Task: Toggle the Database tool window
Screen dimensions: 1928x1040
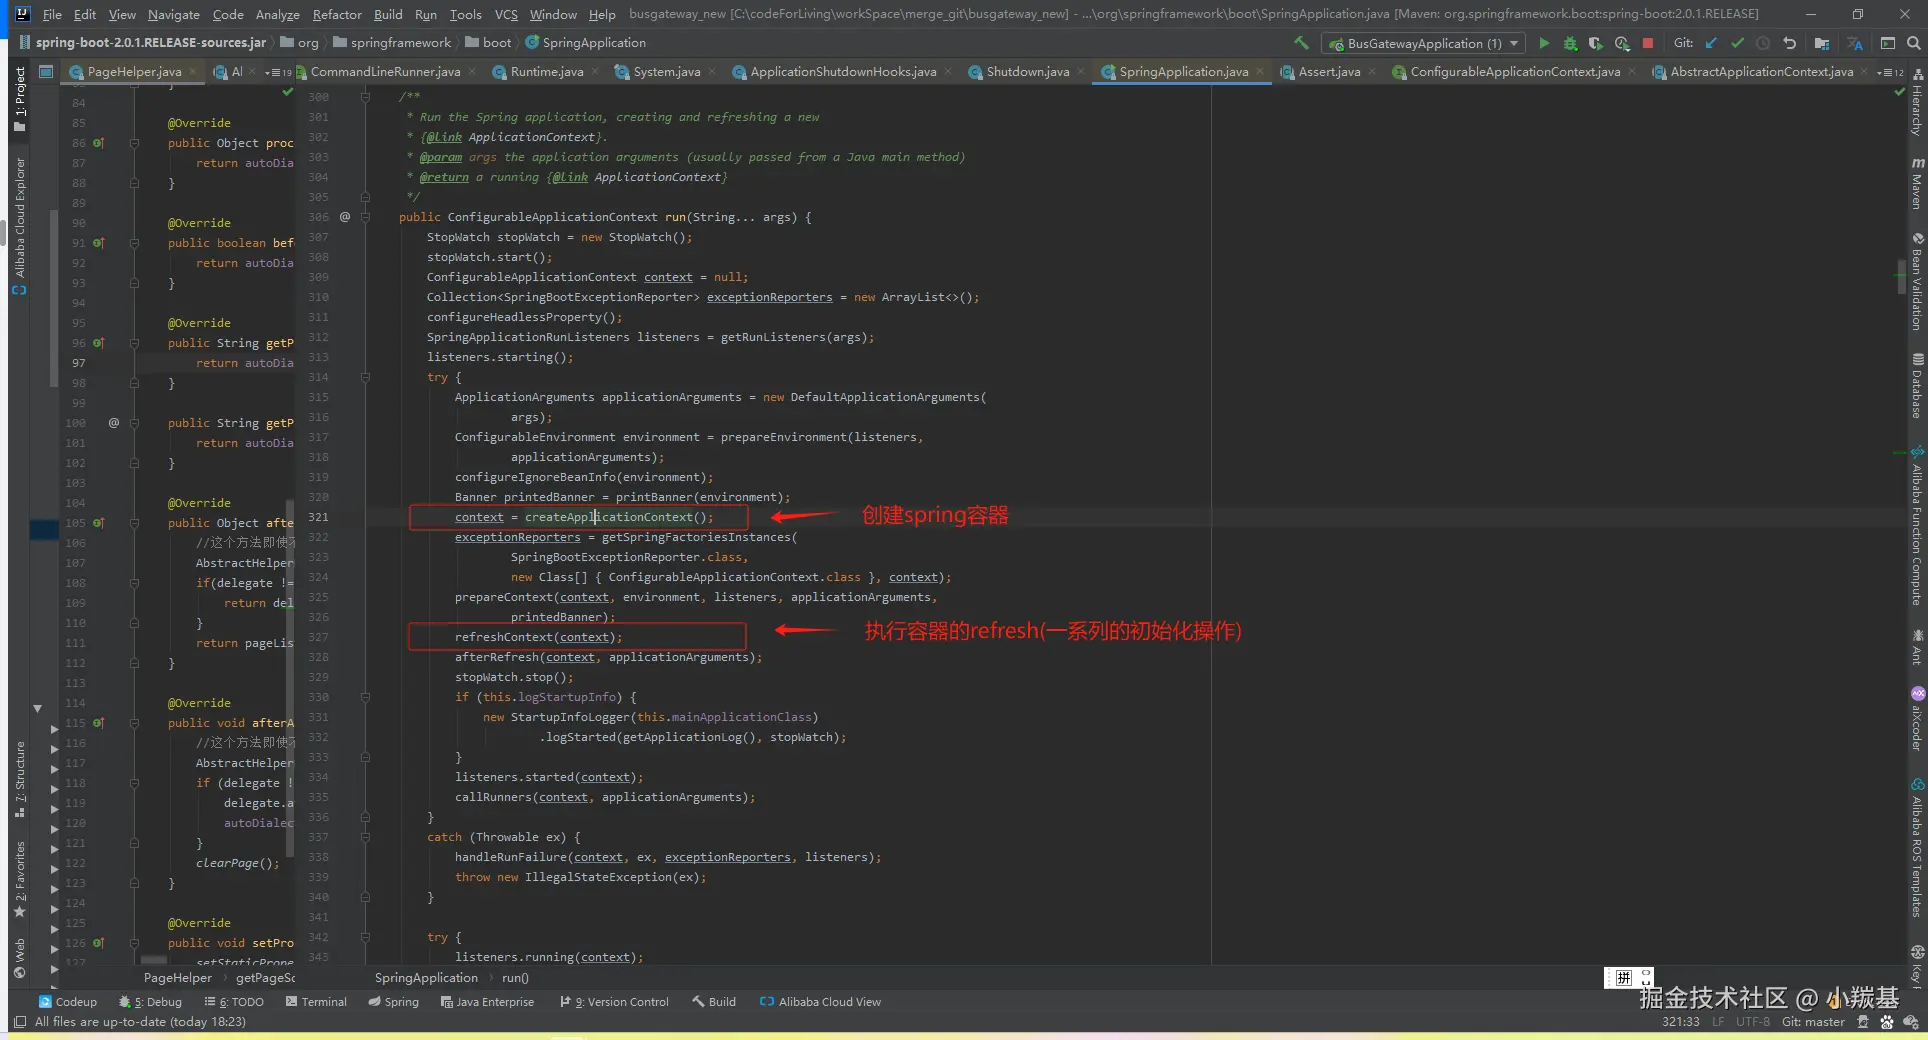Action: pos(1917,386)
